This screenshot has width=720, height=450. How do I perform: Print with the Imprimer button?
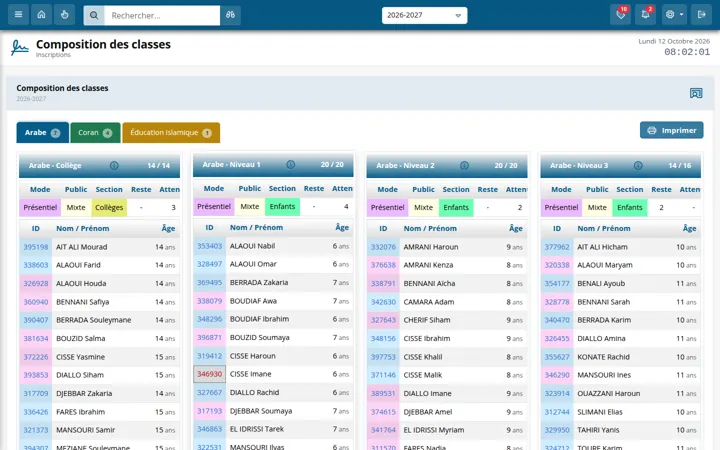[x=671, y=130]
